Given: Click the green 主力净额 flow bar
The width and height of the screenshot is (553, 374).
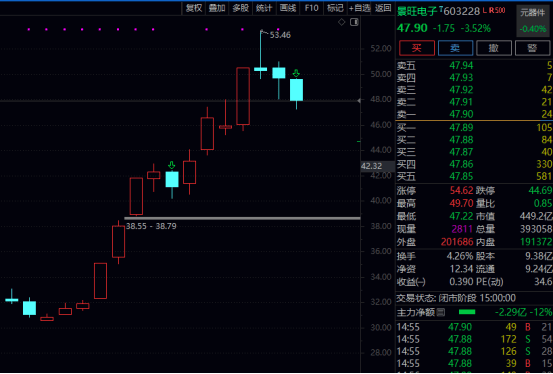Looking at the screenshot, I should (467, 312).
